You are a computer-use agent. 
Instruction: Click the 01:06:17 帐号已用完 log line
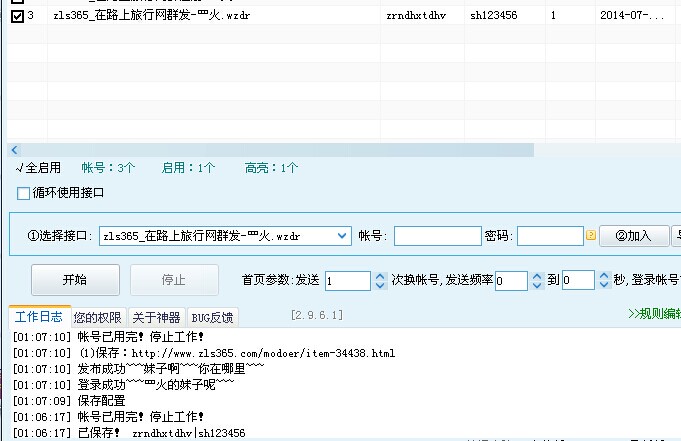[108, 417]
